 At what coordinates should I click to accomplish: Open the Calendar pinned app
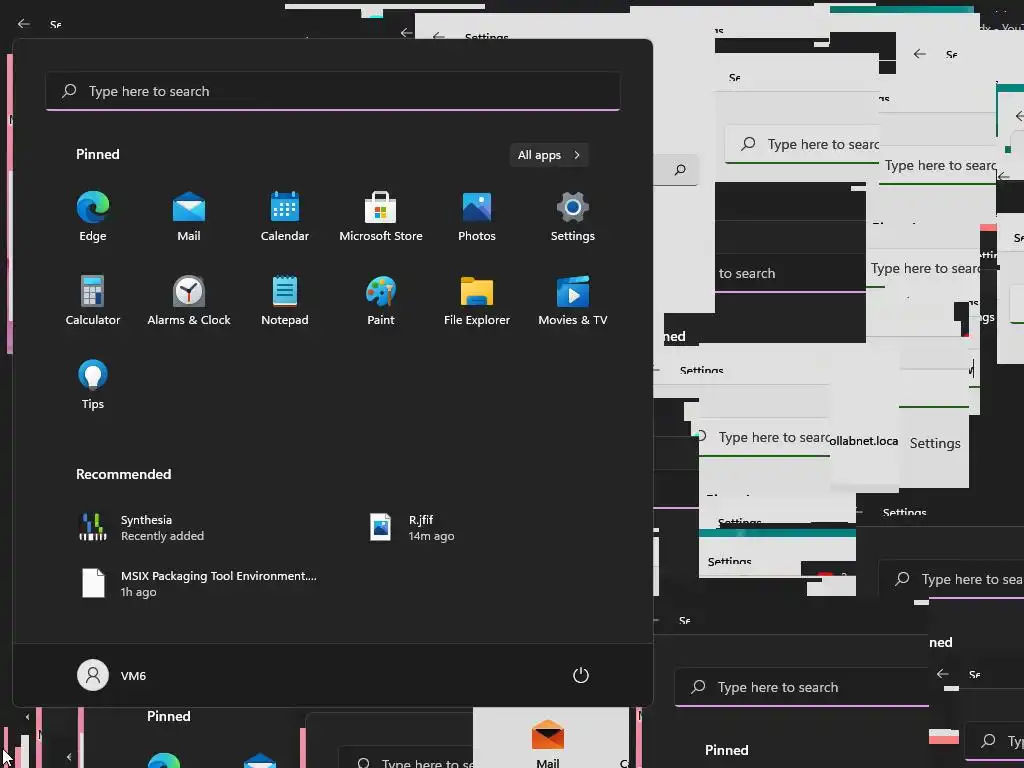pos(285,217)
